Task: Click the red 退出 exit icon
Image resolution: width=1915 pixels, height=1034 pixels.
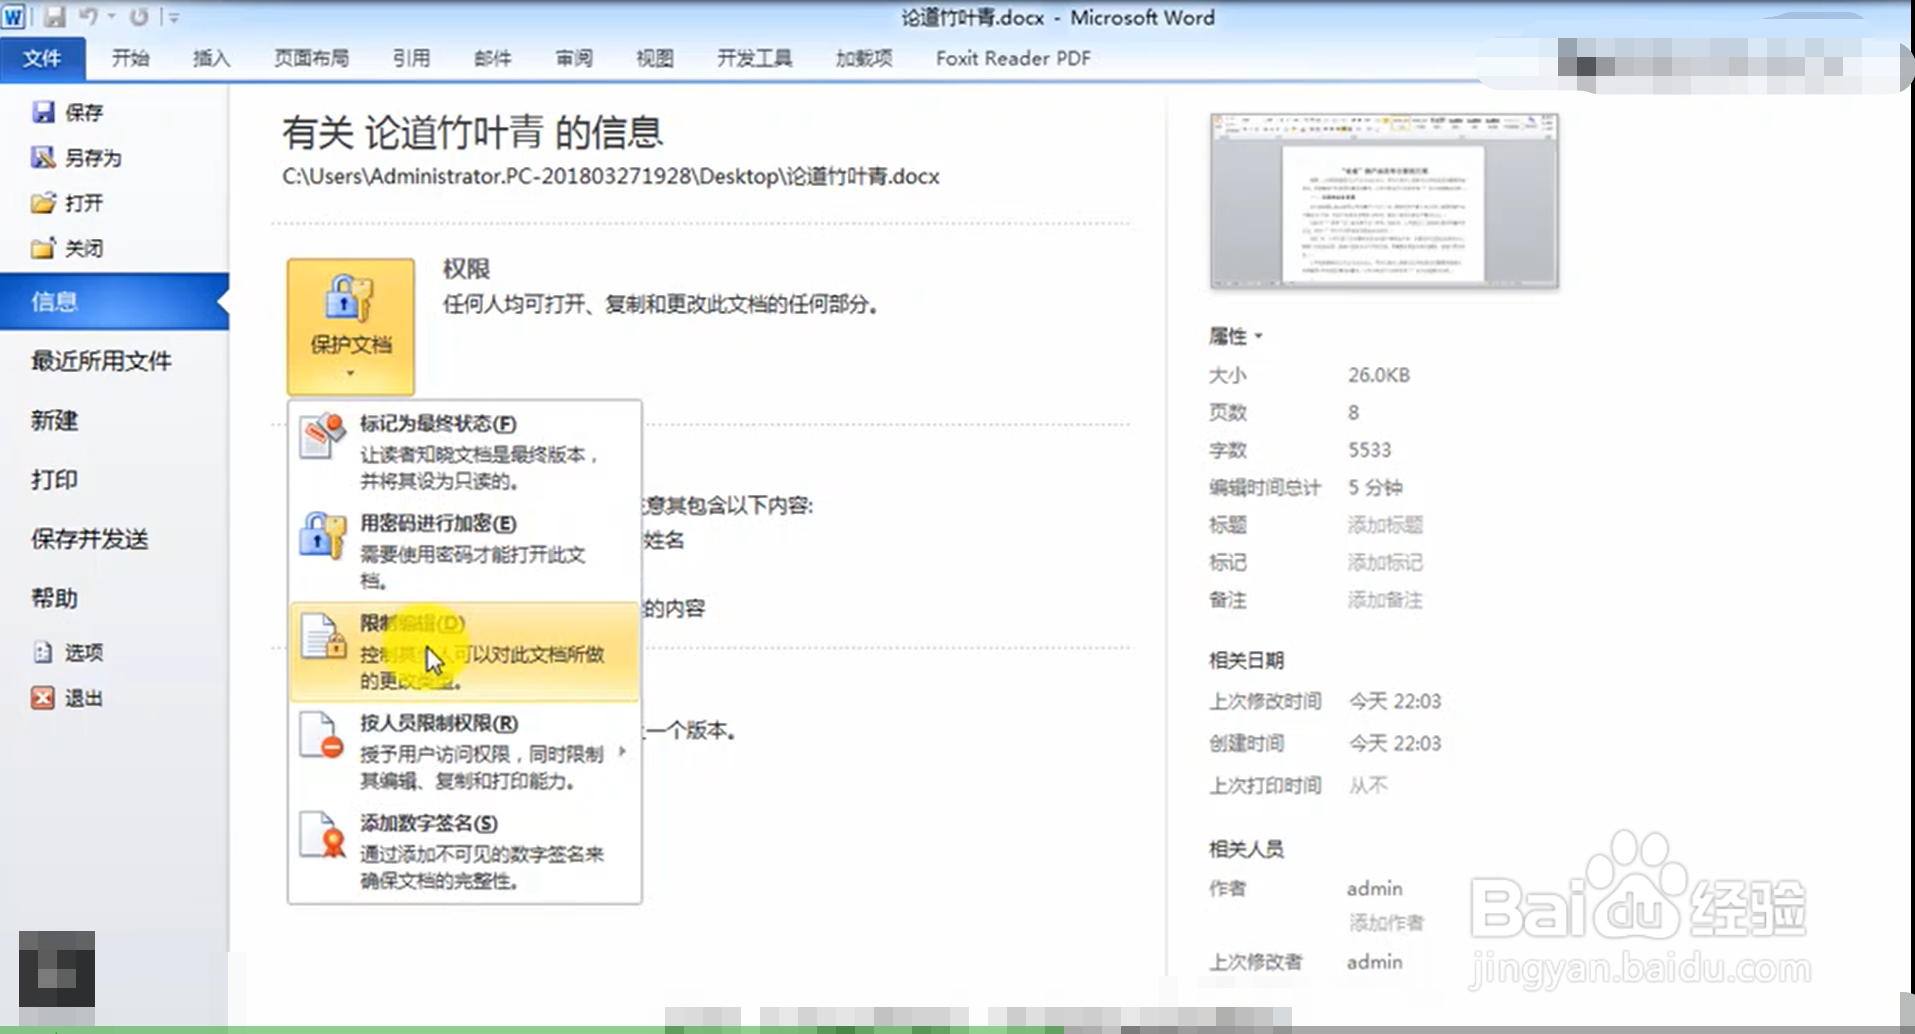Action: point(43,698)
